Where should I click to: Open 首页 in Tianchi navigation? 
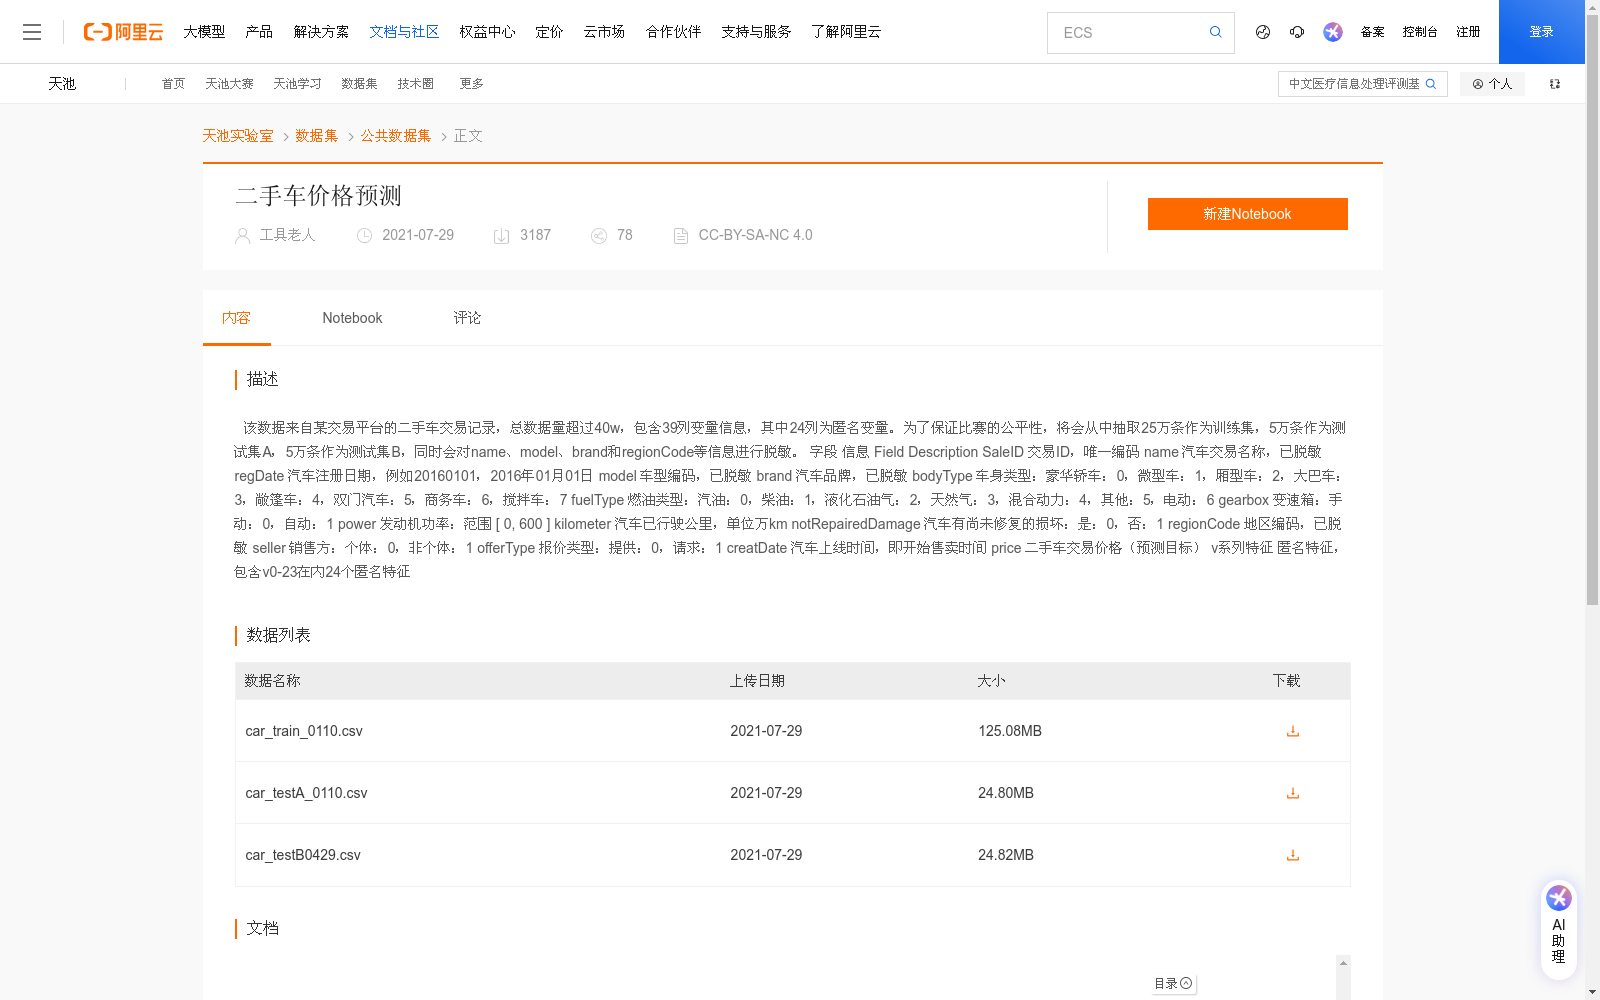(x=173, y=84)
